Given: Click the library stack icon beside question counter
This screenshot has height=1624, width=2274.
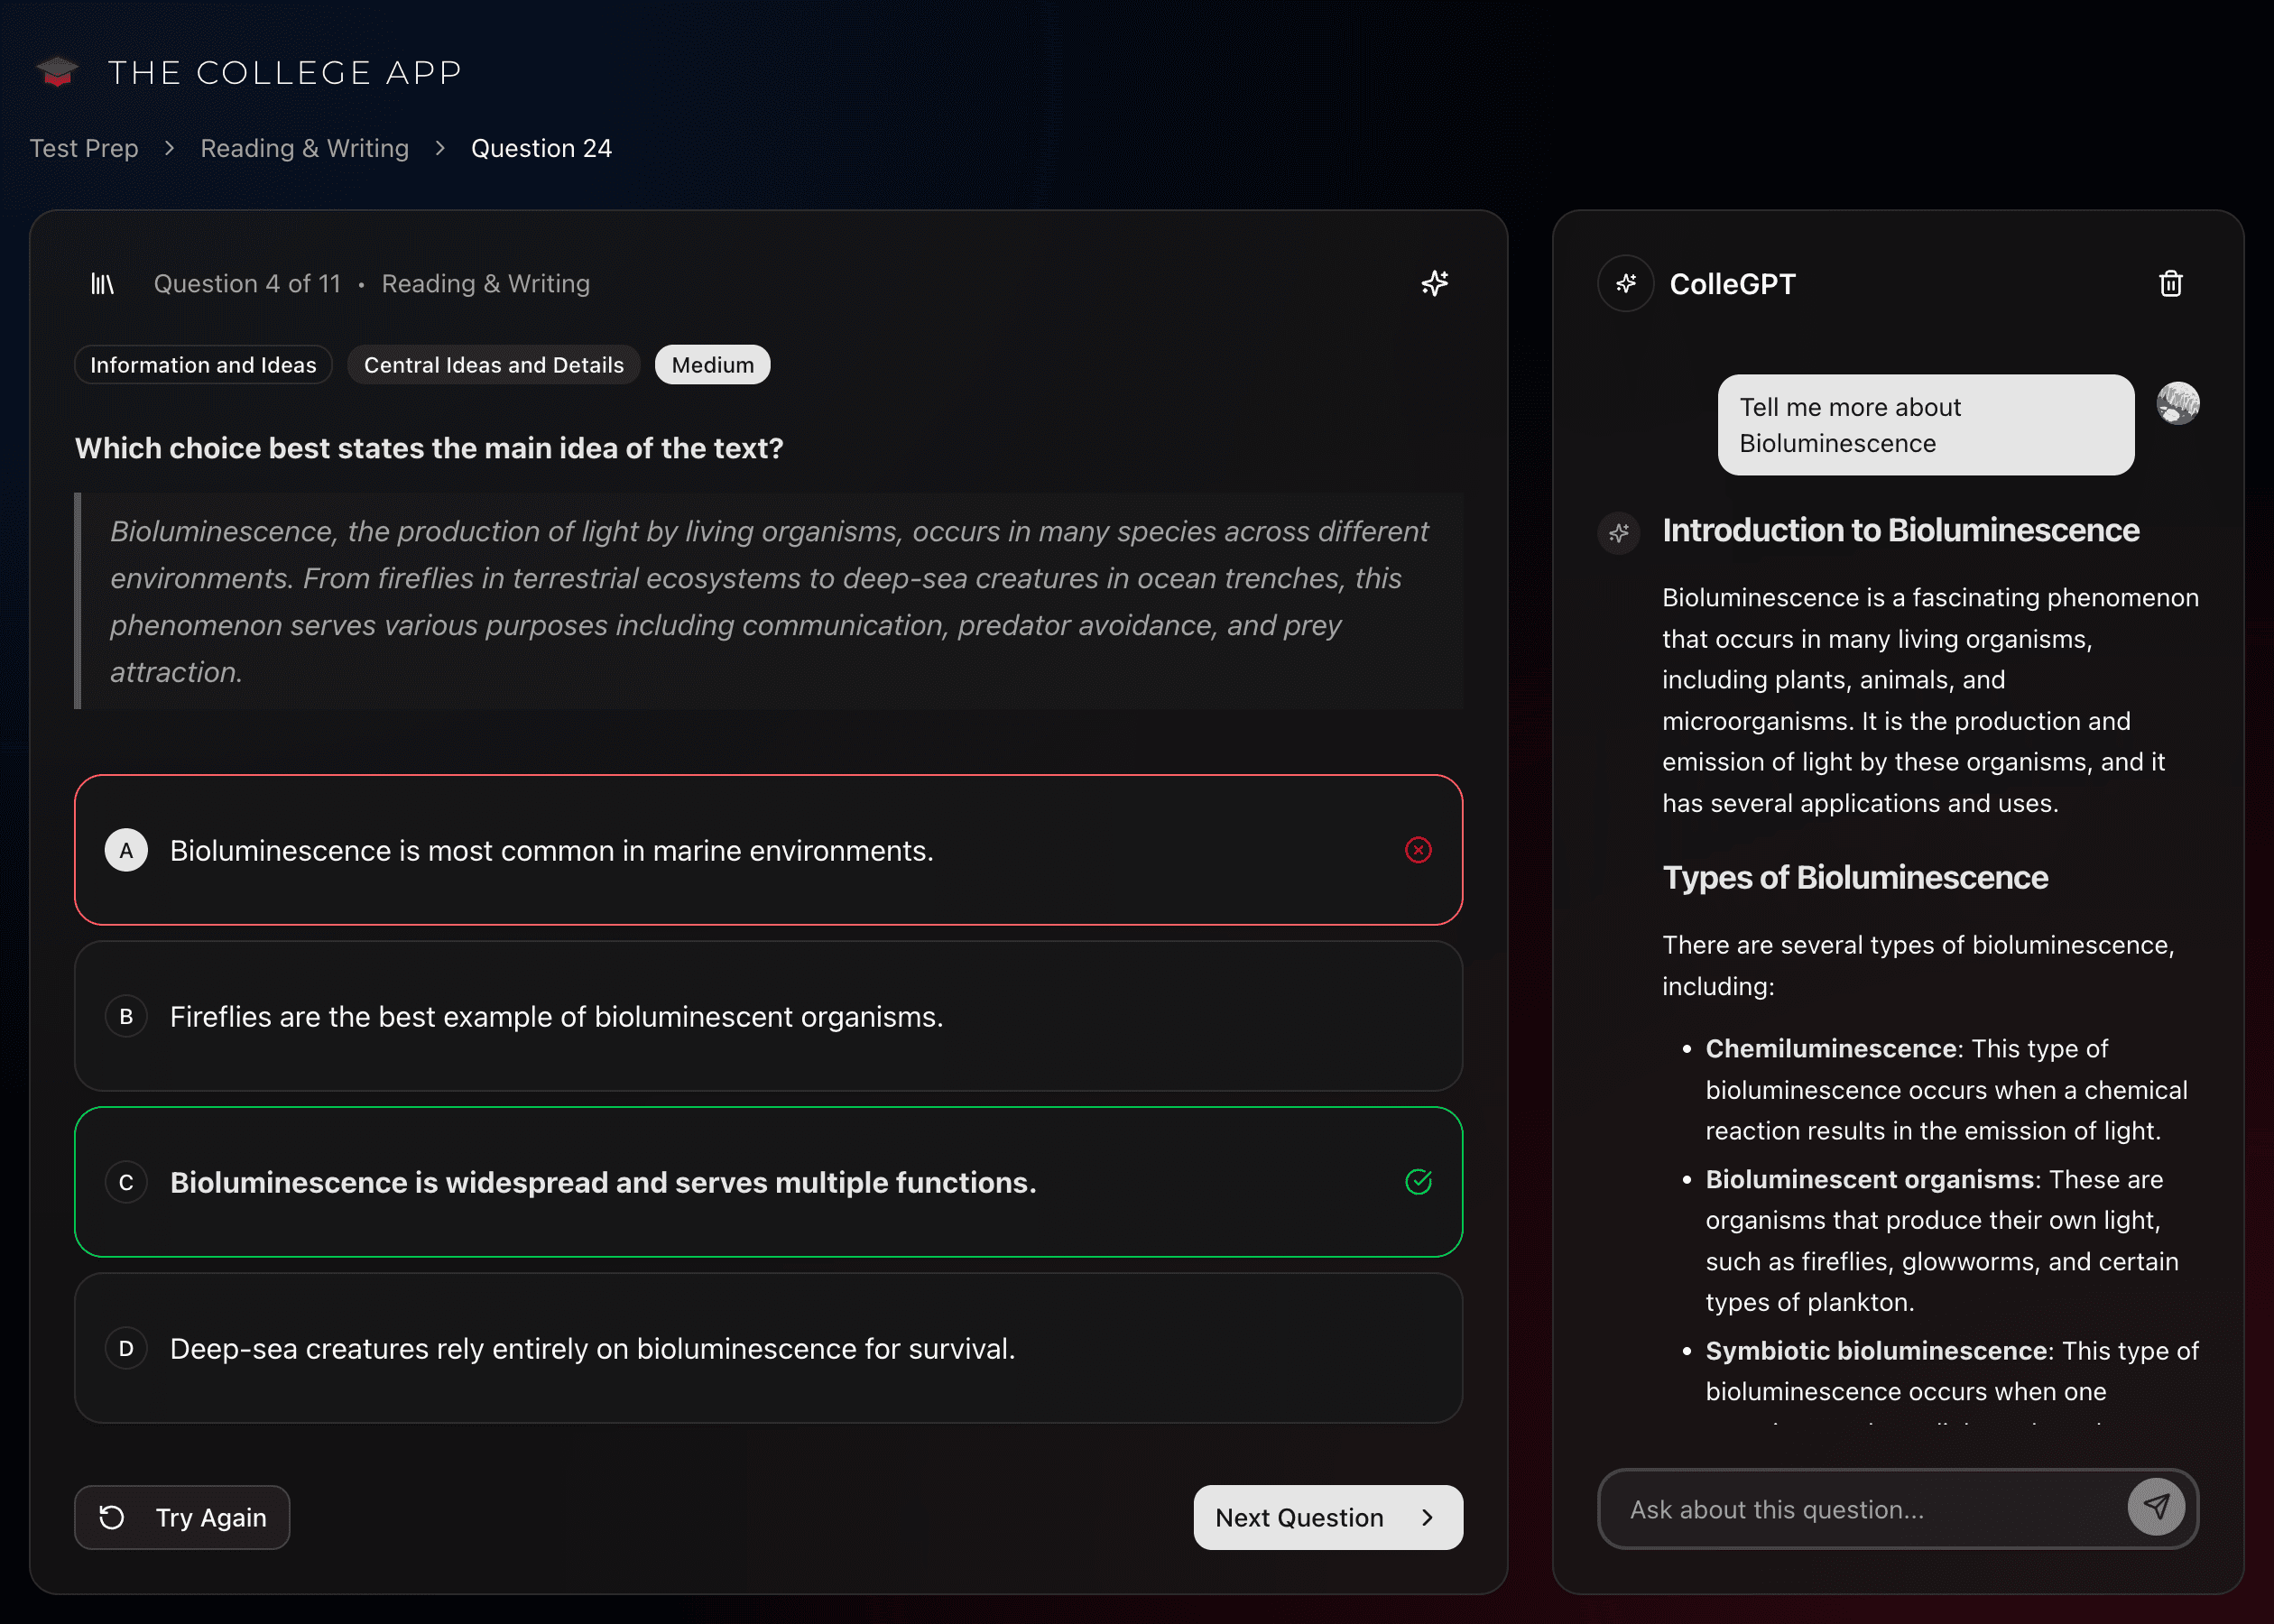Looking at the screenshot, I should 103,283.
